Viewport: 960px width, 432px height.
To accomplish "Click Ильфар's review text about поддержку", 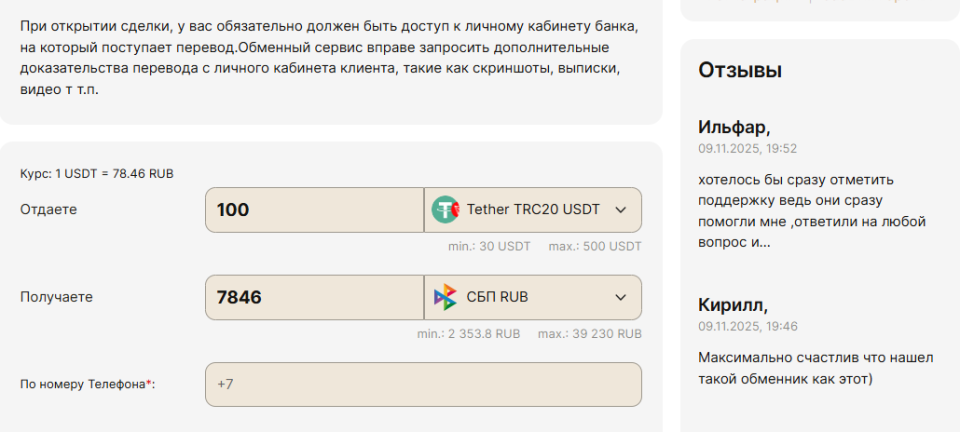I will pos(812,210).
